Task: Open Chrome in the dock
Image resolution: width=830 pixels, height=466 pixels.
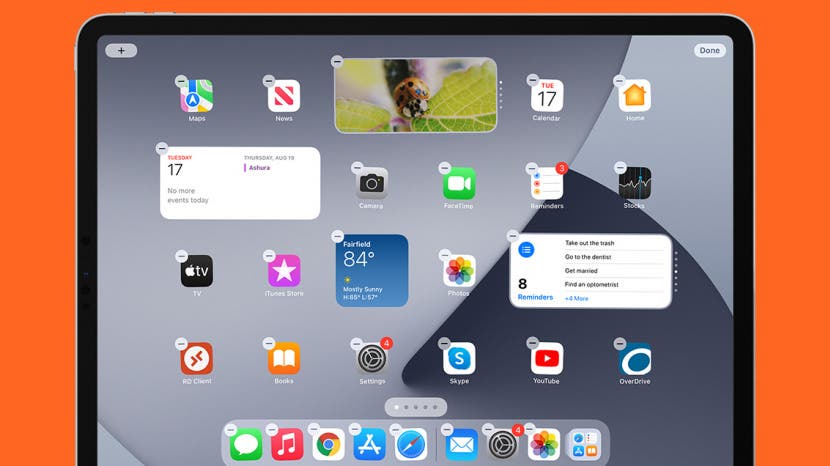Action: pos(328,444)
